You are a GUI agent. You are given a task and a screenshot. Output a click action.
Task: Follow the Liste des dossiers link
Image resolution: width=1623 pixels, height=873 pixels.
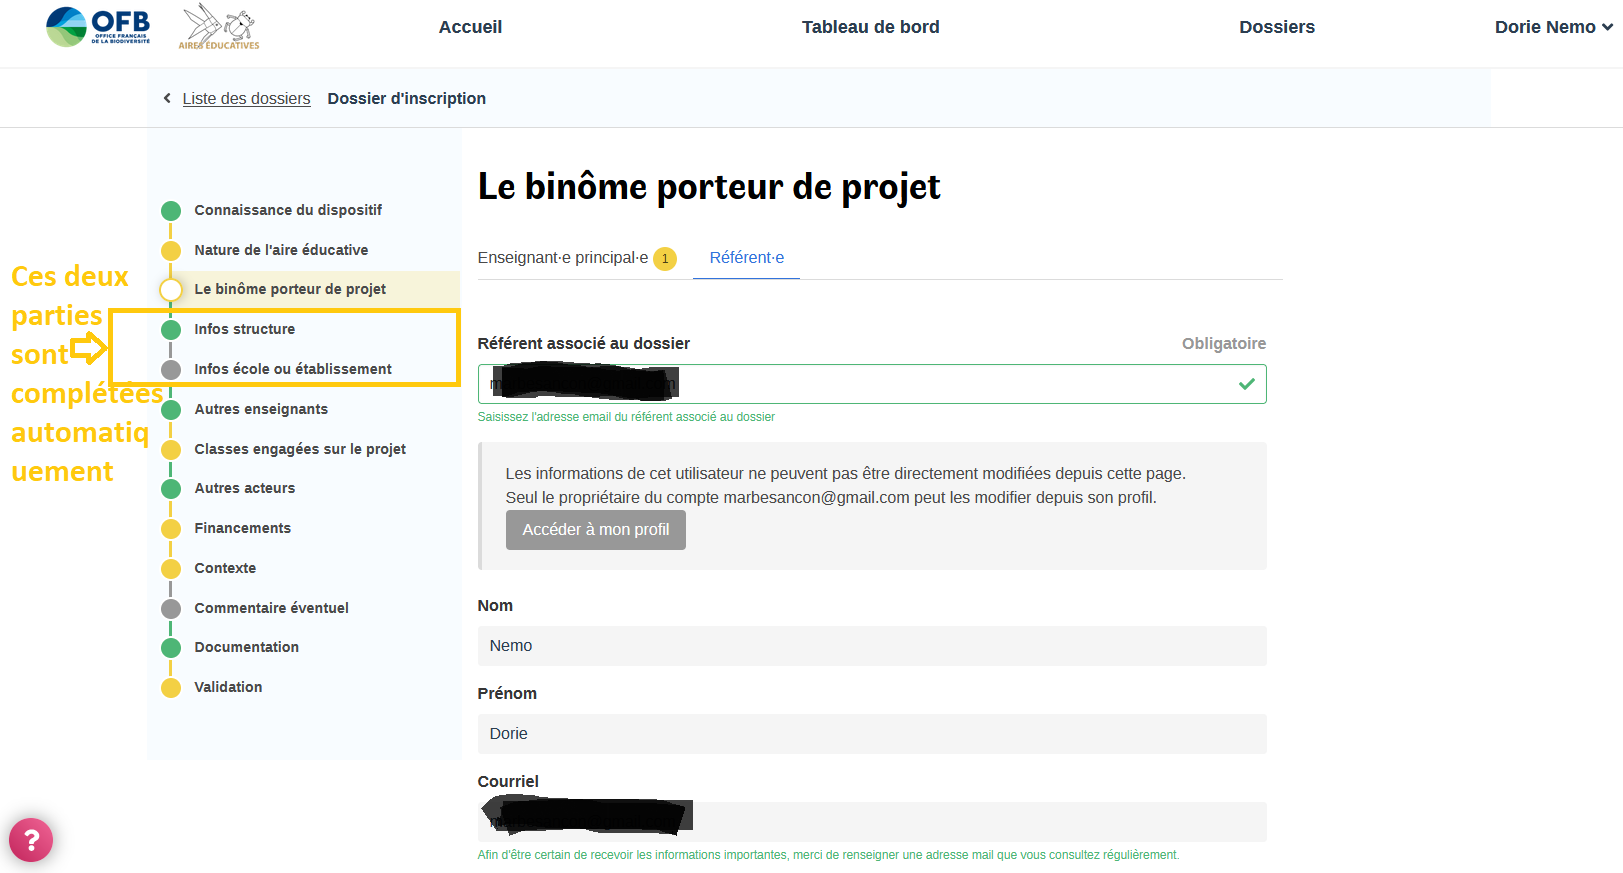246,98
